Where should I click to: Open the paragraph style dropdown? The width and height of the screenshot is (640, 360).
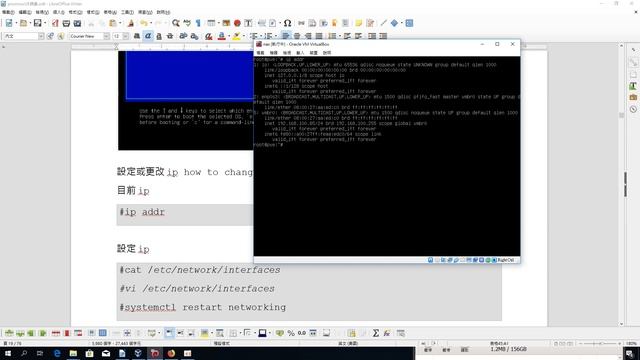pyautogui.click(x=41, y=36)
